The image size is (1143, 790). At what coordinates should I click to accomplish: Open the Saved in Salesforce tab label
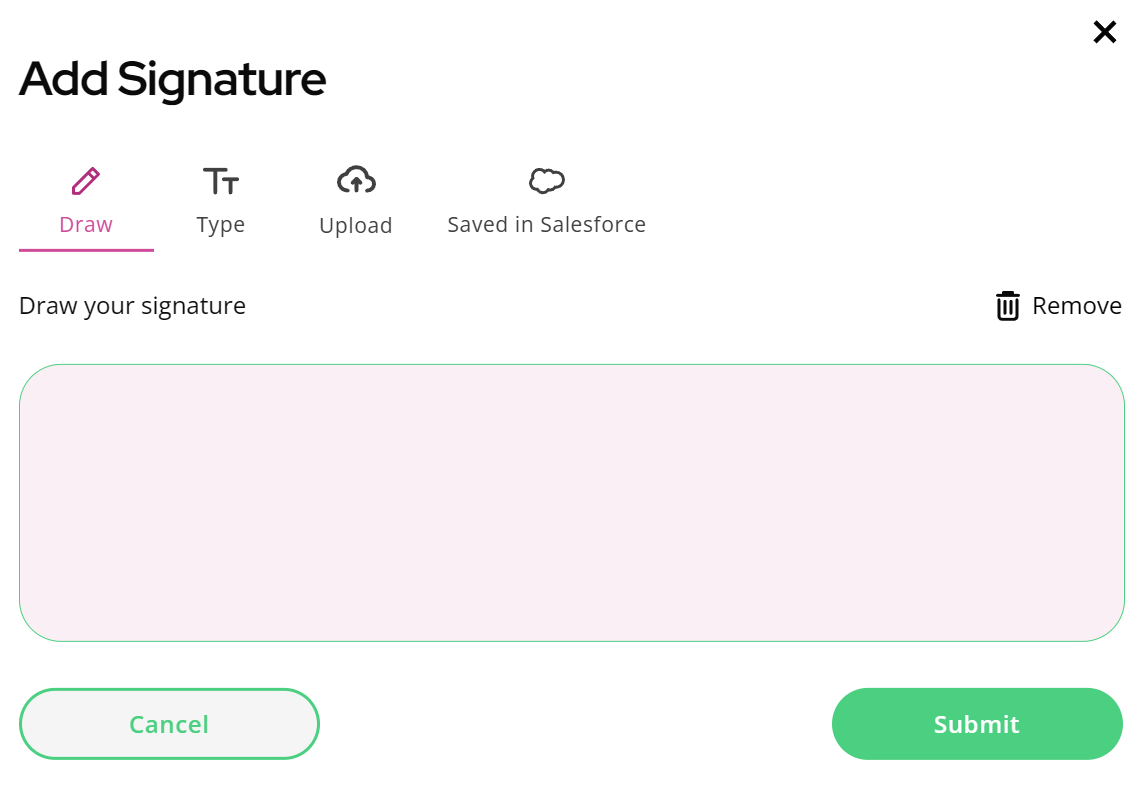(x=547, y=224)
